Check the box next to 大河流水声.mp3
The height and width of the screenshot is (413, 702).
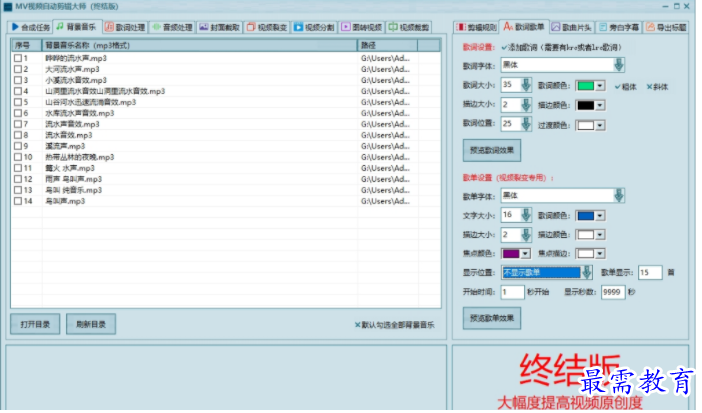18,69
